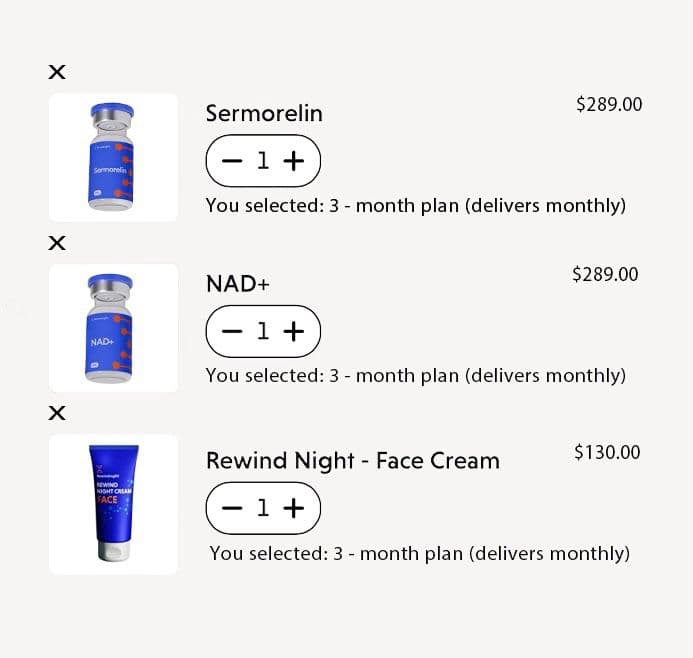Open the Sermorelin vial thumbnail
This screenshot has width=693, height=658.
tap(113, 157)
